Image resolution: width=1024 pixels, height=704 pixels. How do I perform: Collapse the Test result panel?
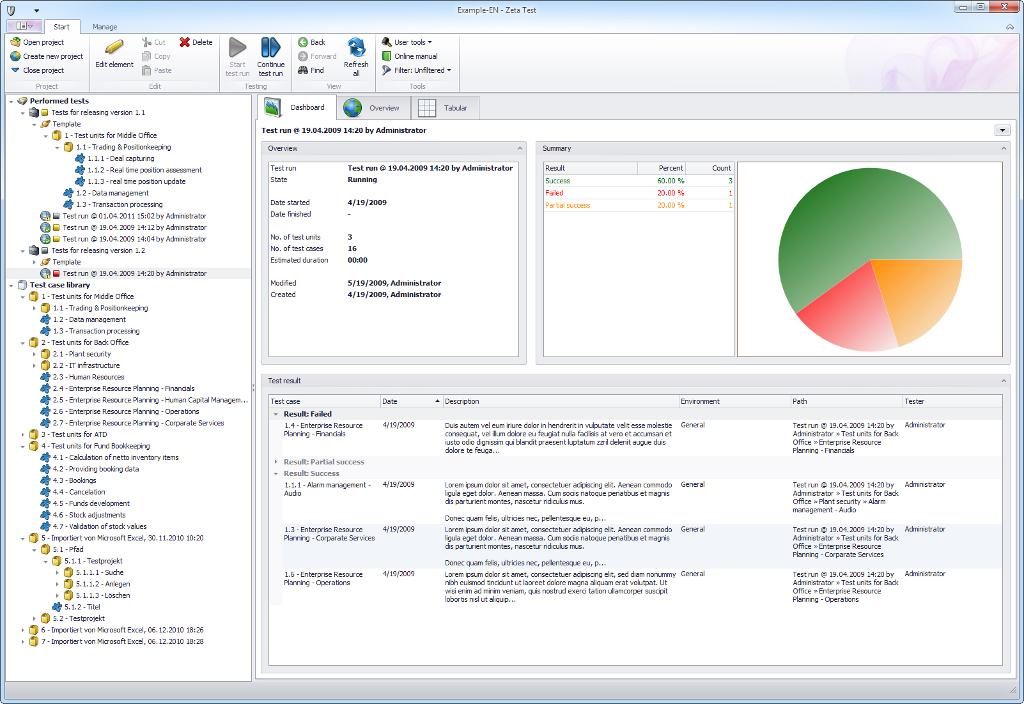(1004, 381)
